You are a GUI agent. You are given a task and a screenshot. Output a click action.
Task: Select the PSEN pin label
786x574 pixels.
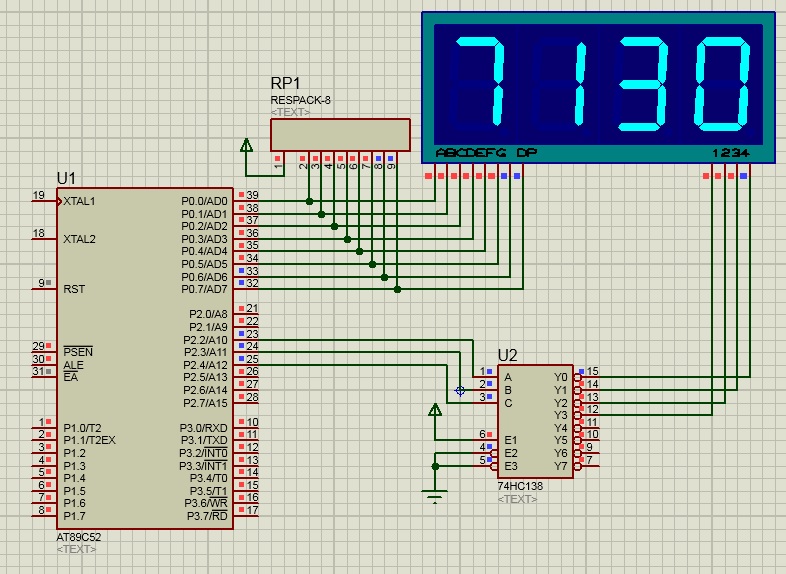(x=78, y=352)
